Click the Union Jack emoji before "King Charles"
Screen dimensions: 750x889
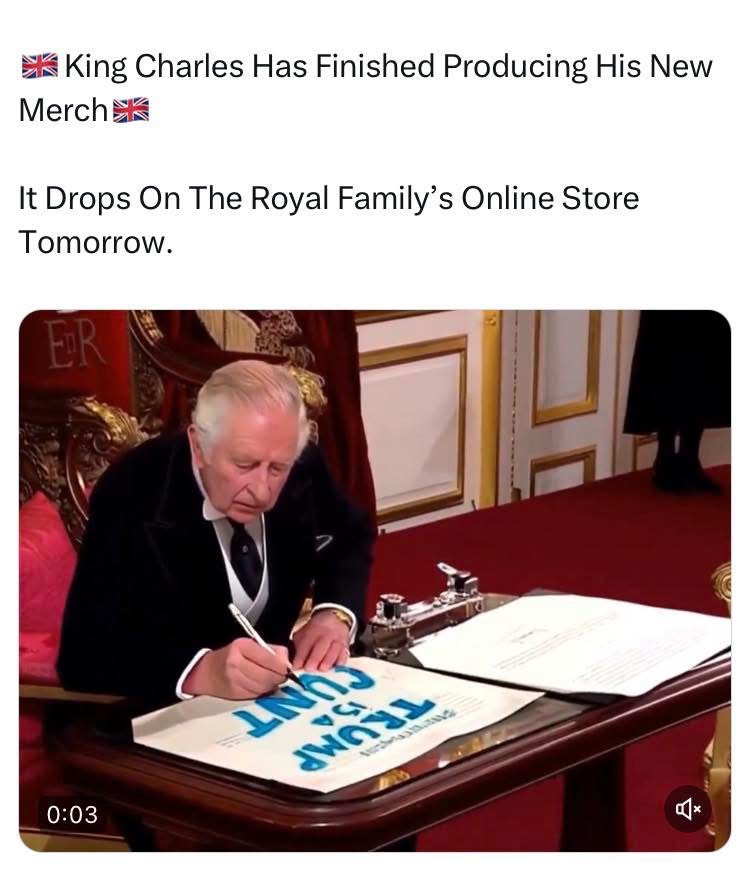point(39,66)
